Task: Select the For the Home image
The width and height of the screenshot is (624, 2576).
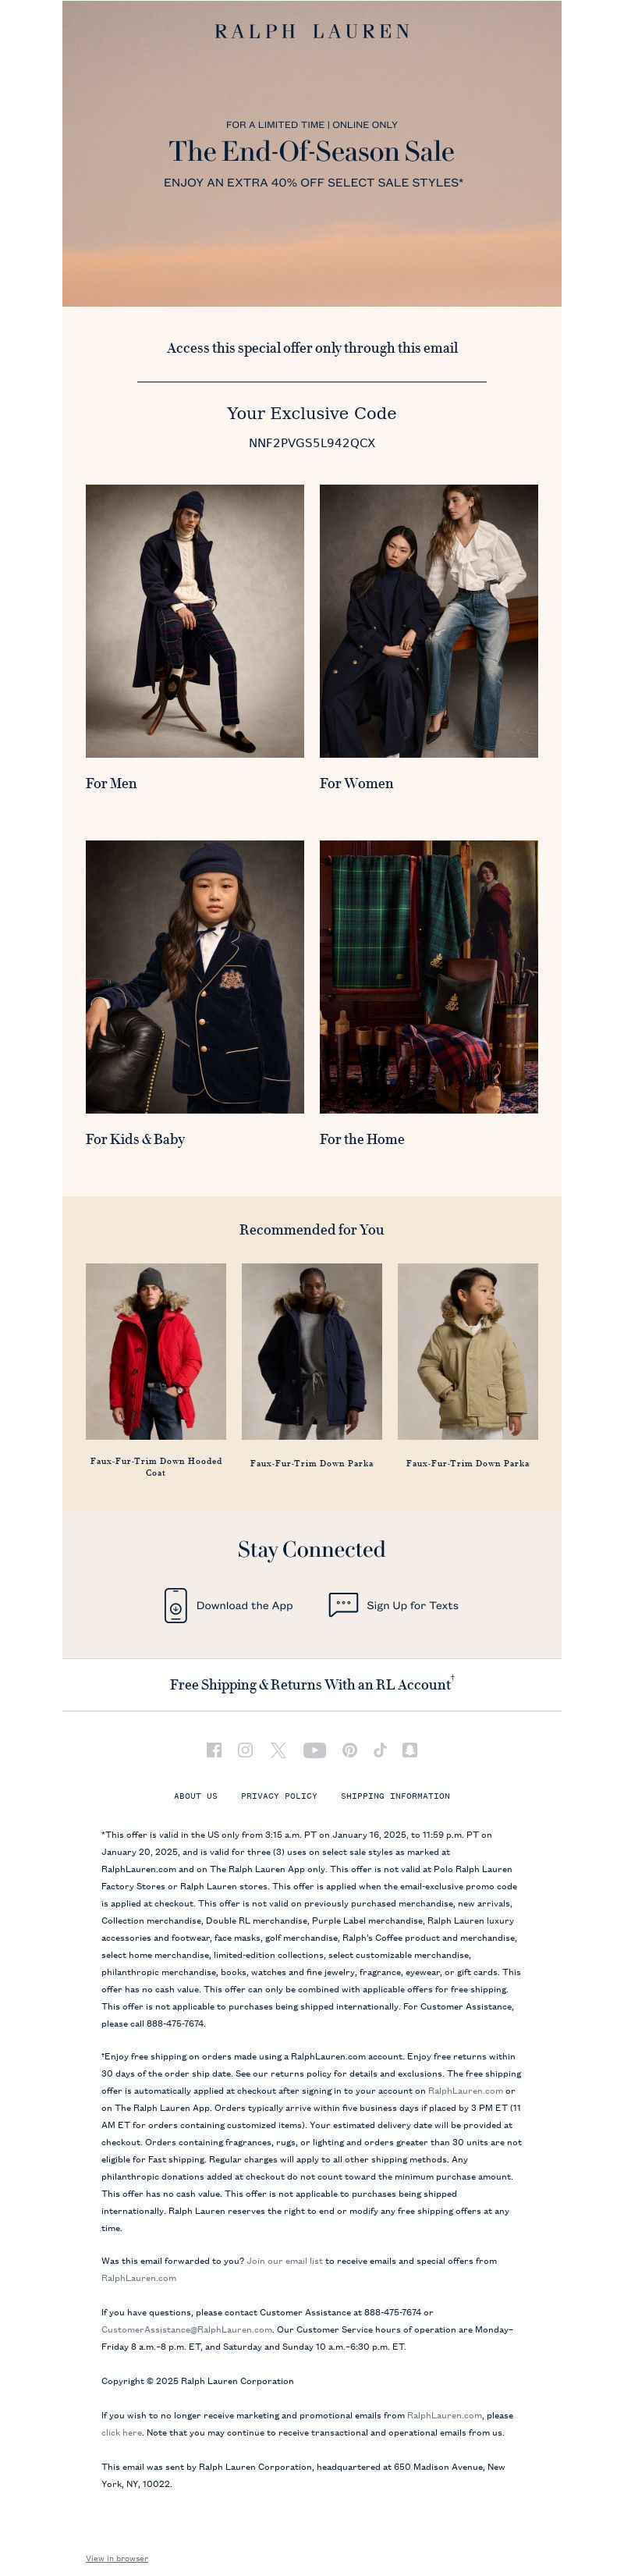Action: pos(429,976)
